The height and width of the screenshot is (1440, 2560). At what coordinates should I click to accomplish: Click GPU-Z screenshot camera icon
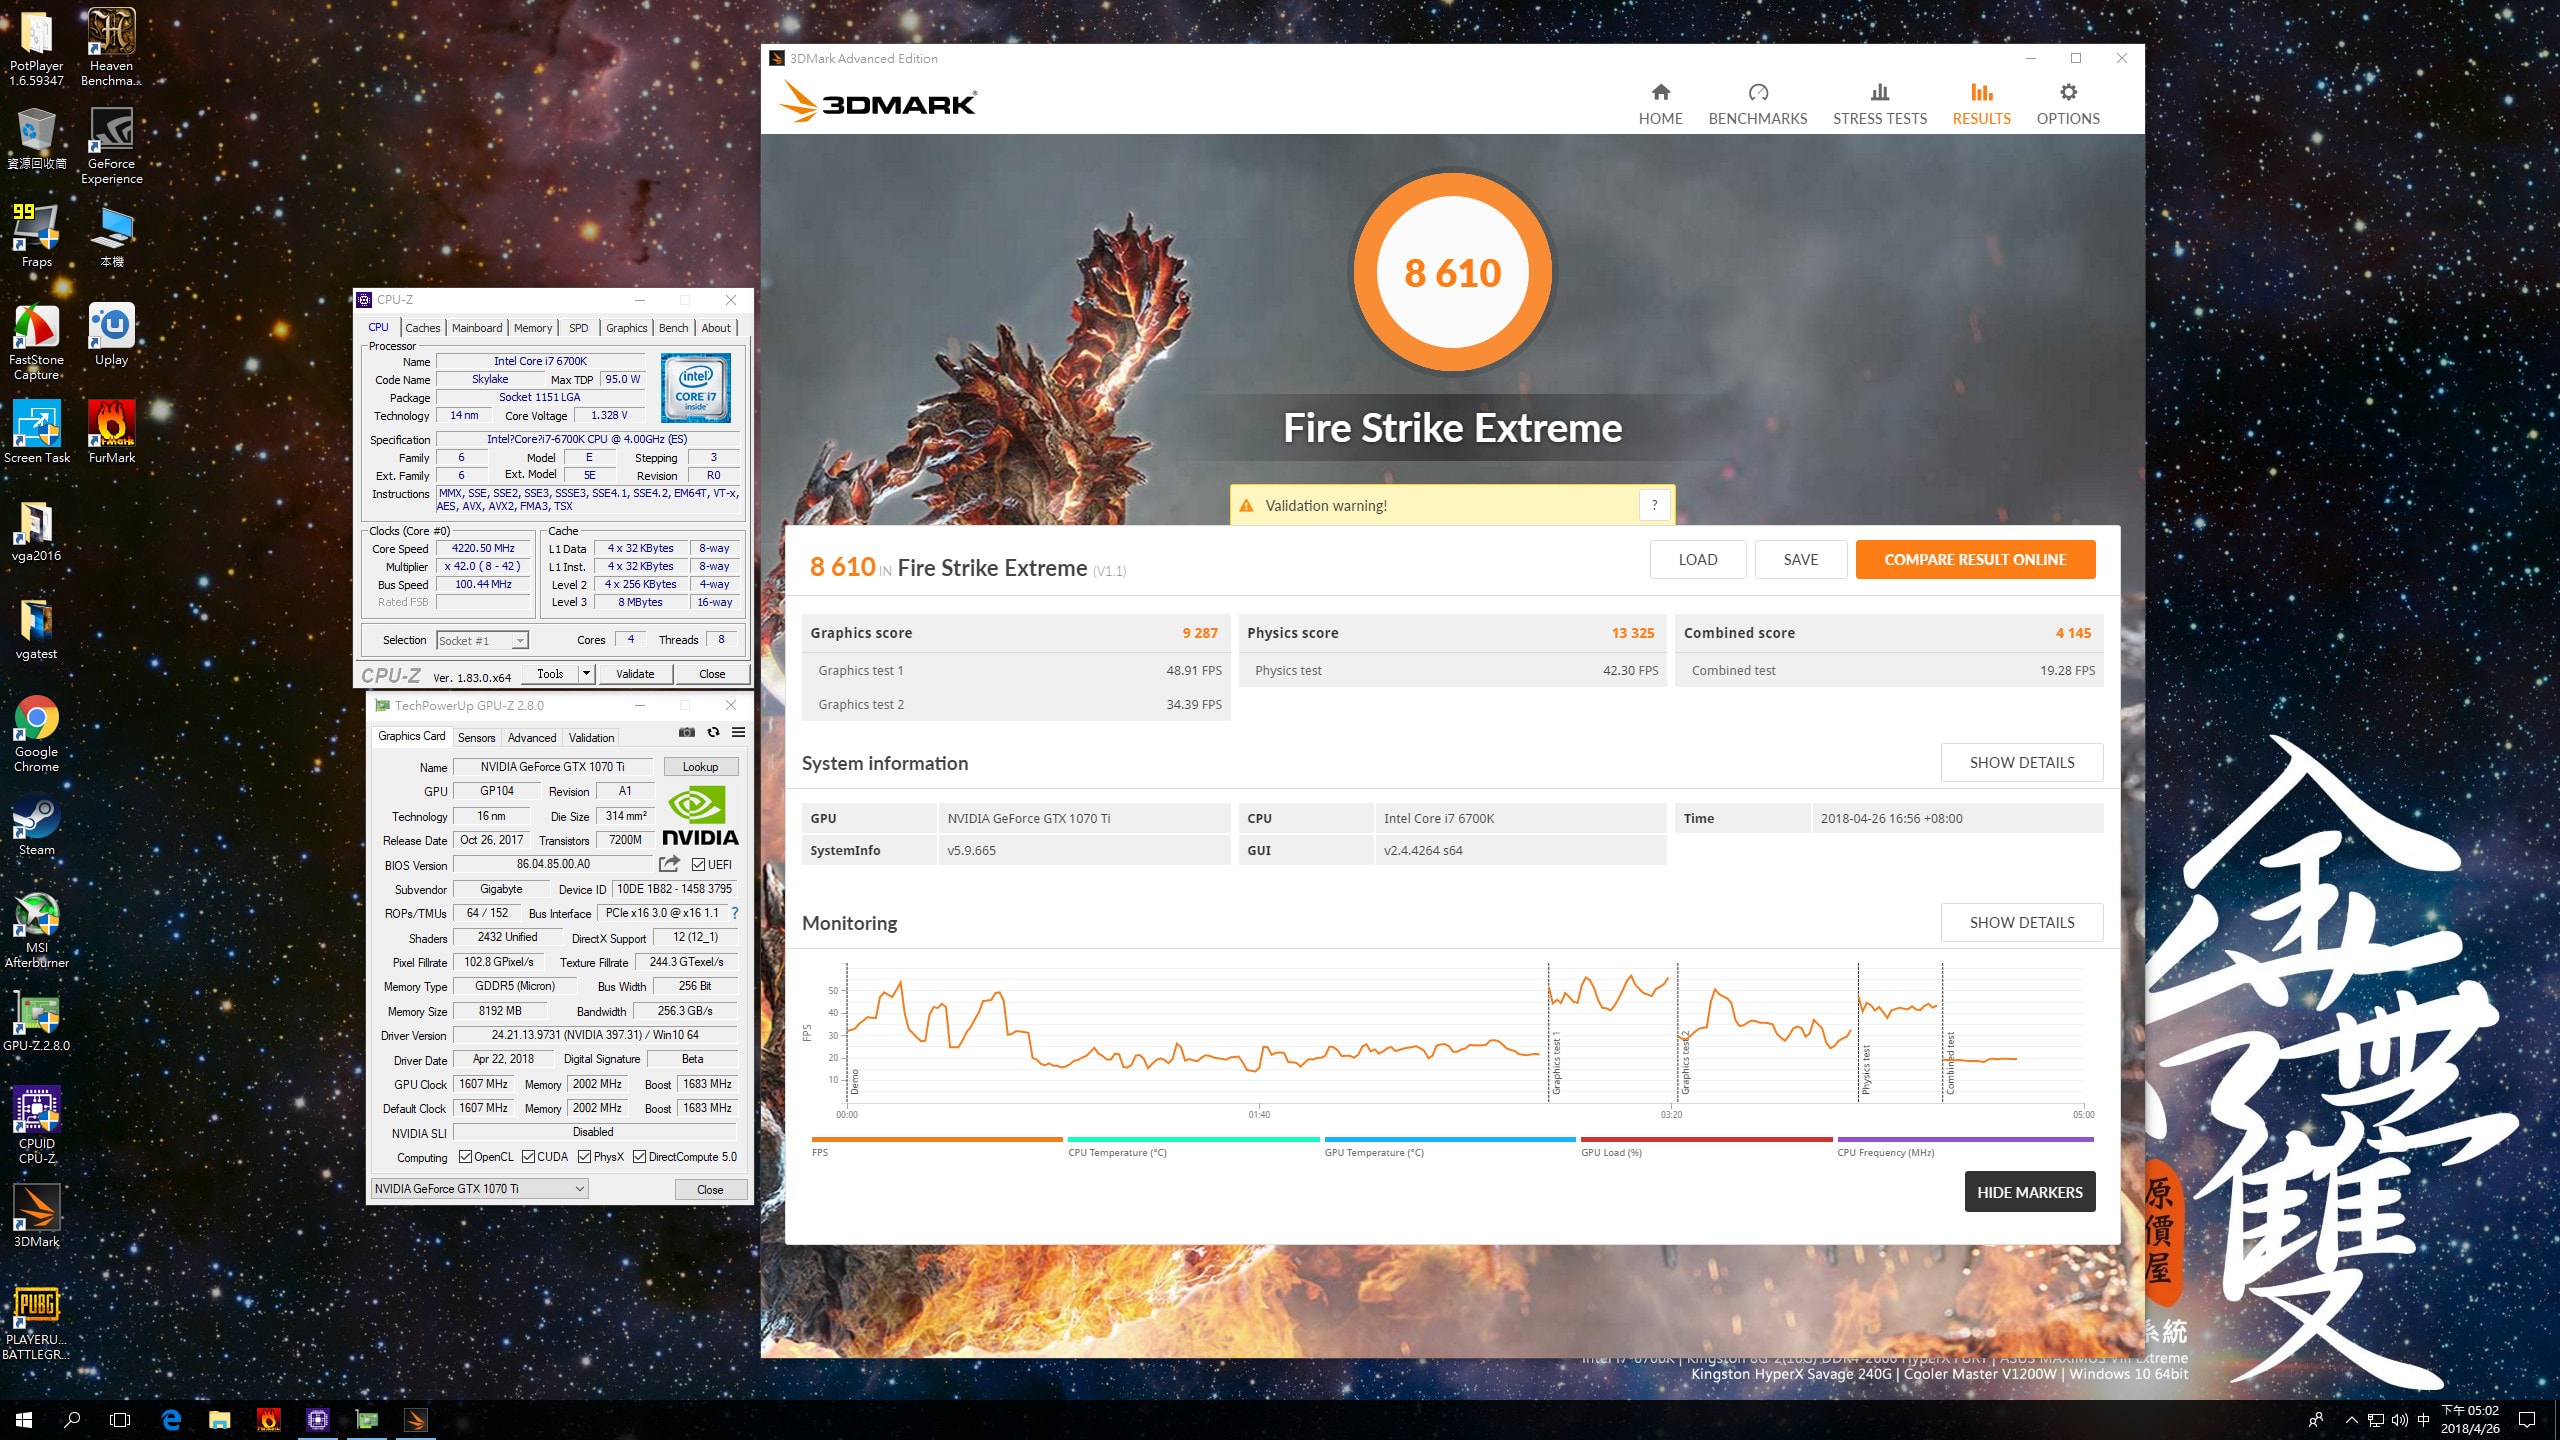coord(687,732)
